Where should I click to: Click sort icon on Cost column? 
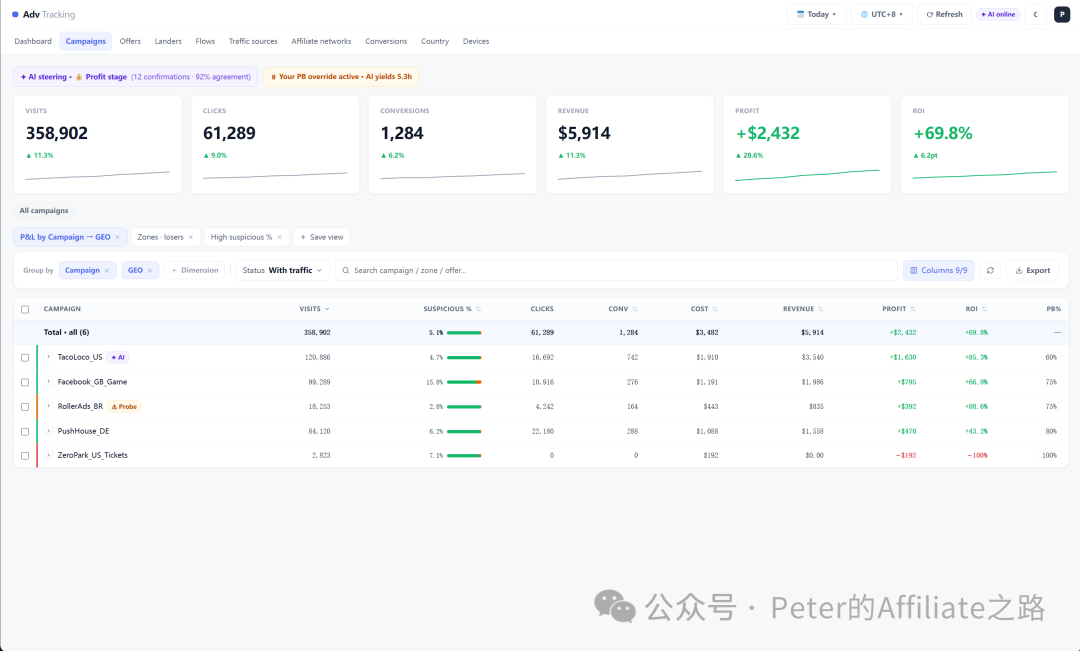coord(715,309)
